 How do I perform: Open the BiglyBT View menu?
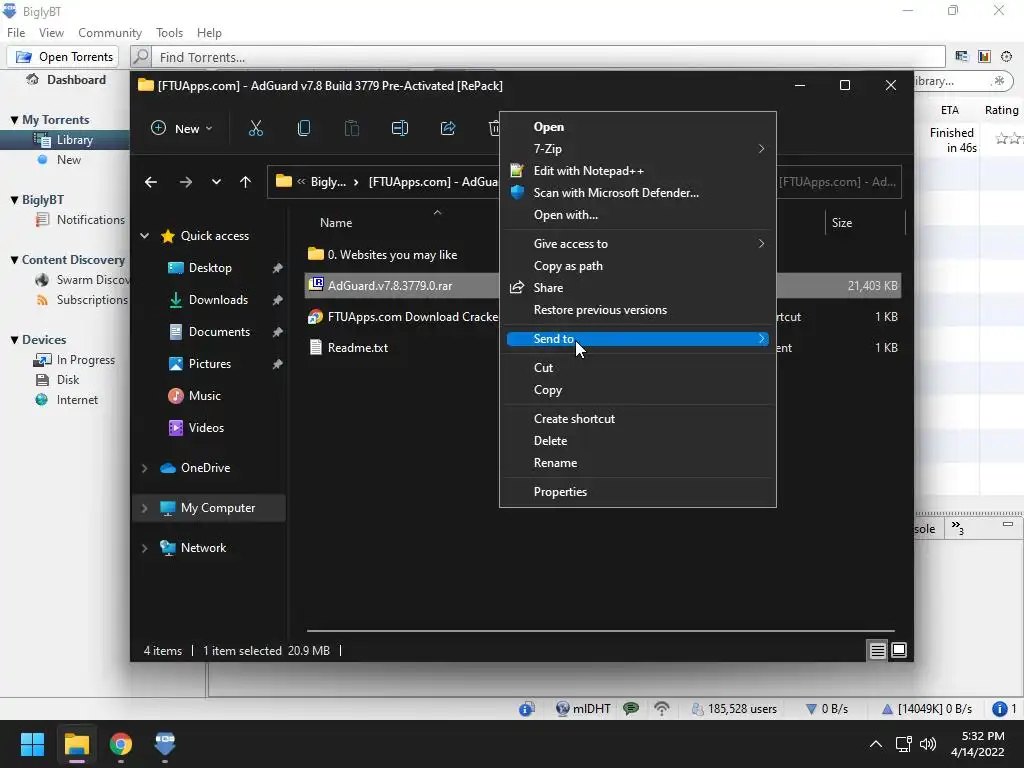click(x=51, y=33)
